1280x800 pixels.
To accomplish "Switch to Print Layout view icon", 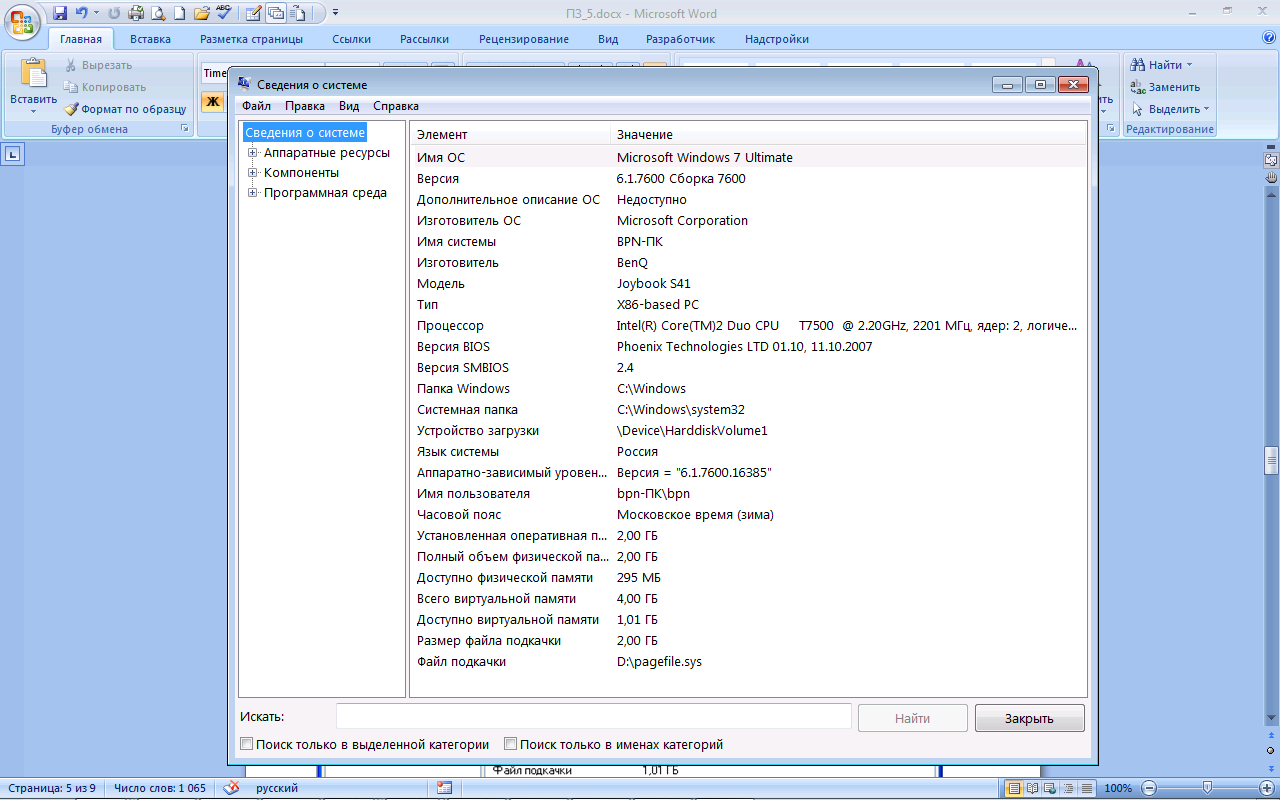I will (x=1014, y=788).
